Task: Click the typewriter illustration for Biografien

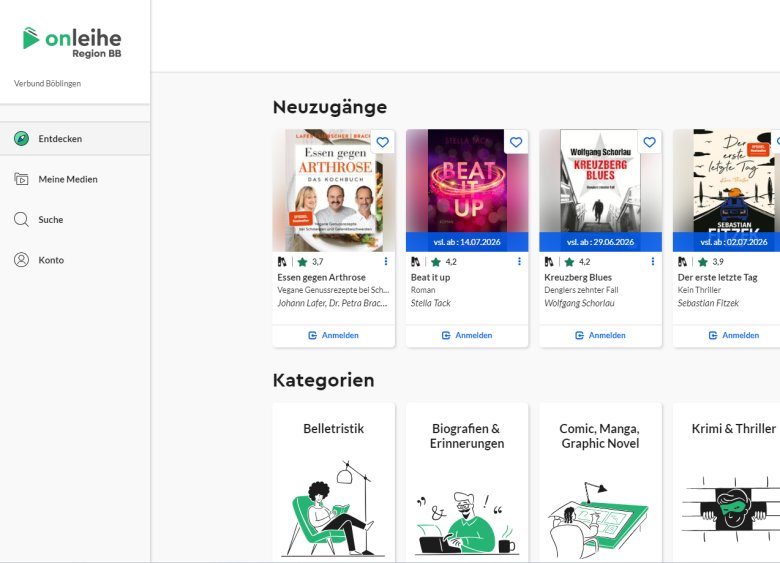Action: 466,523
